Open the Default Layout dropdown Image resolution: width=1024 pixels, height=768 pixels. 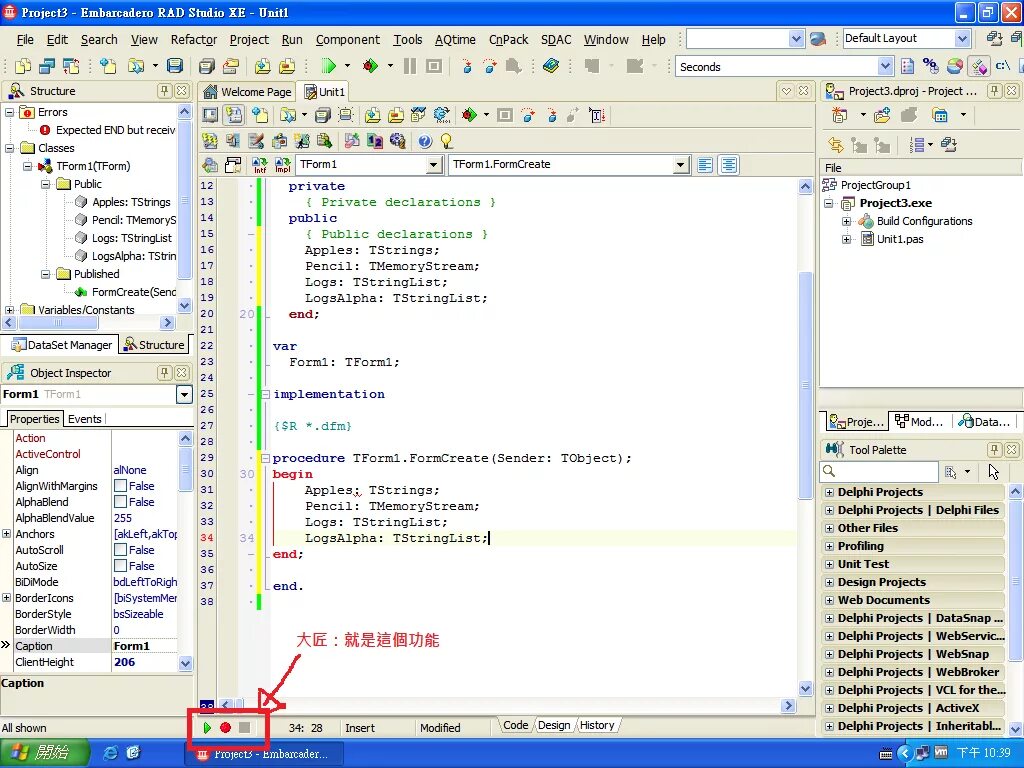tap(962, 39)
